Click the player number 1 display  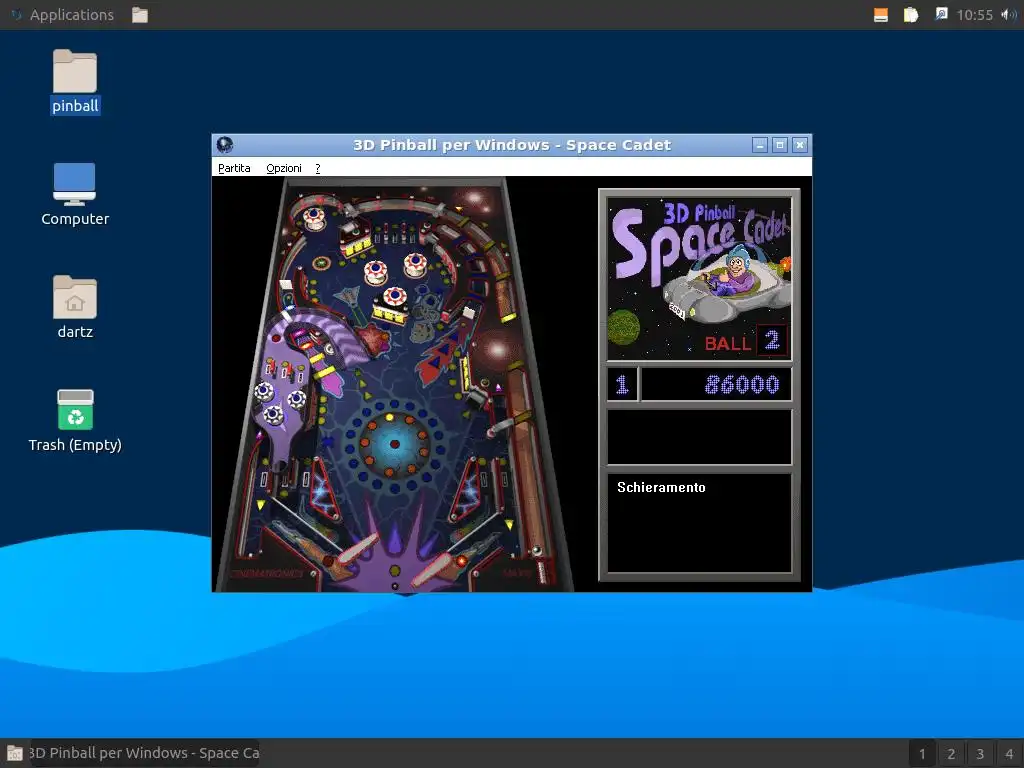pos(622,385)
